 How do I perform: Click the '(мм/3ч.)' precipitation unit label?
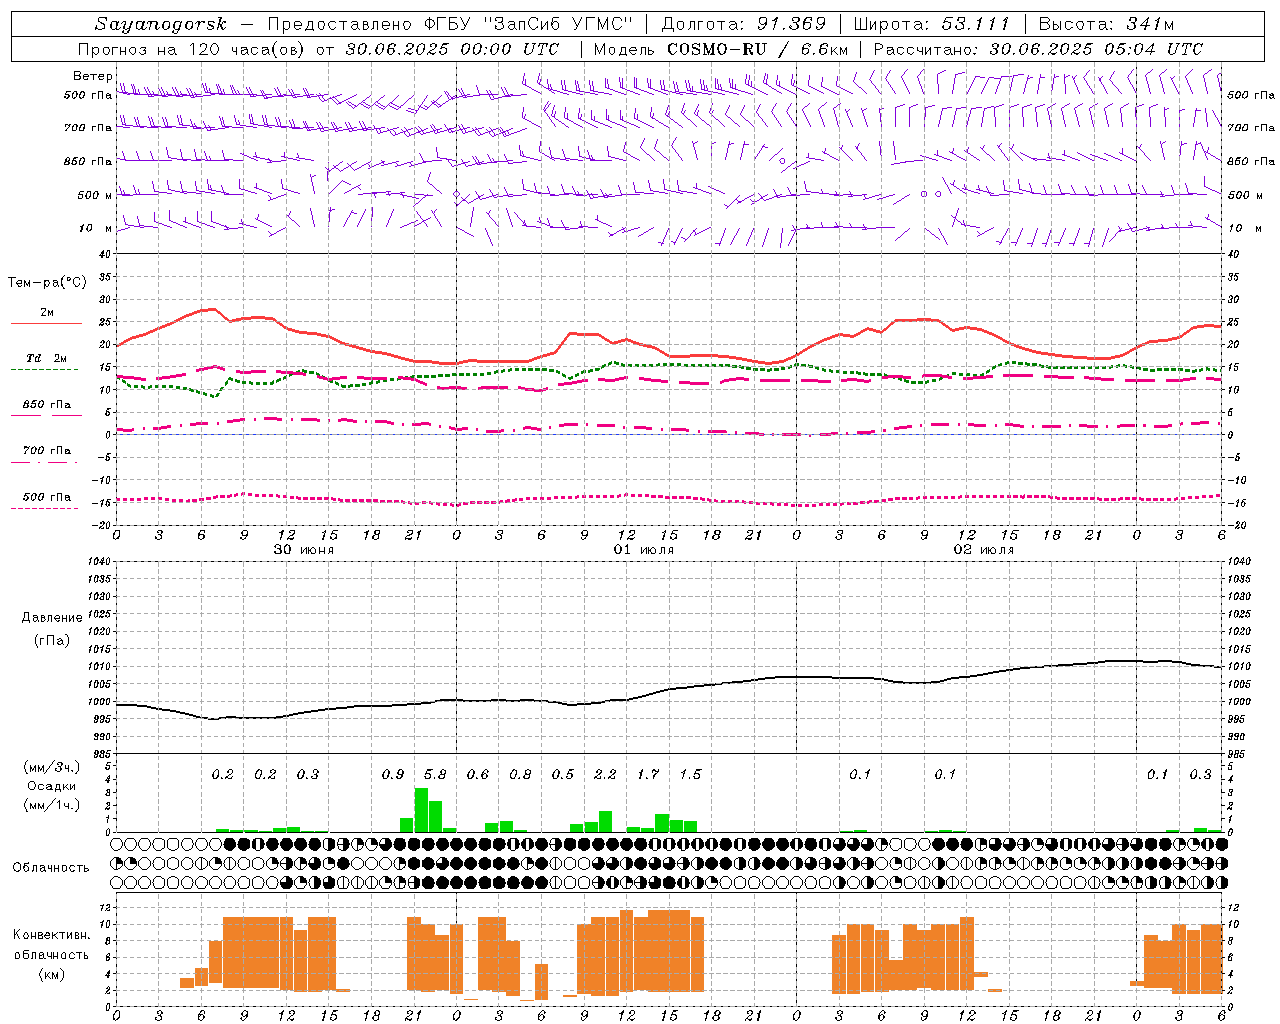[x=52, y=767]
